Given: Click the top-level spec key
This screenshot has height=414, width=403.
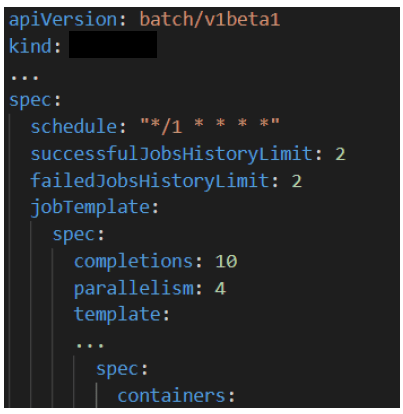Looking at the screenshot, I should [x=31, y=100].
